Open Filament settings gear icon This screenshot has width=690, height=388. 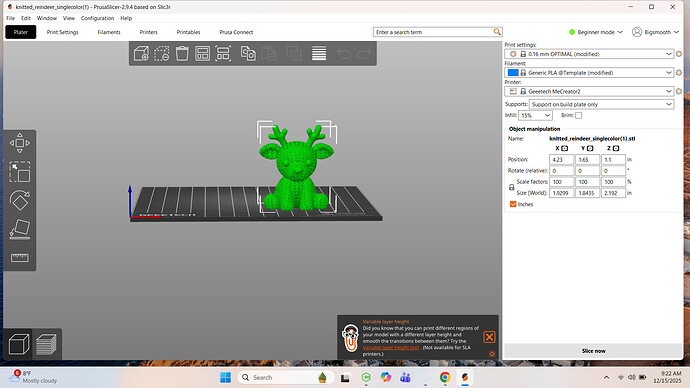(x=679, y=73)
